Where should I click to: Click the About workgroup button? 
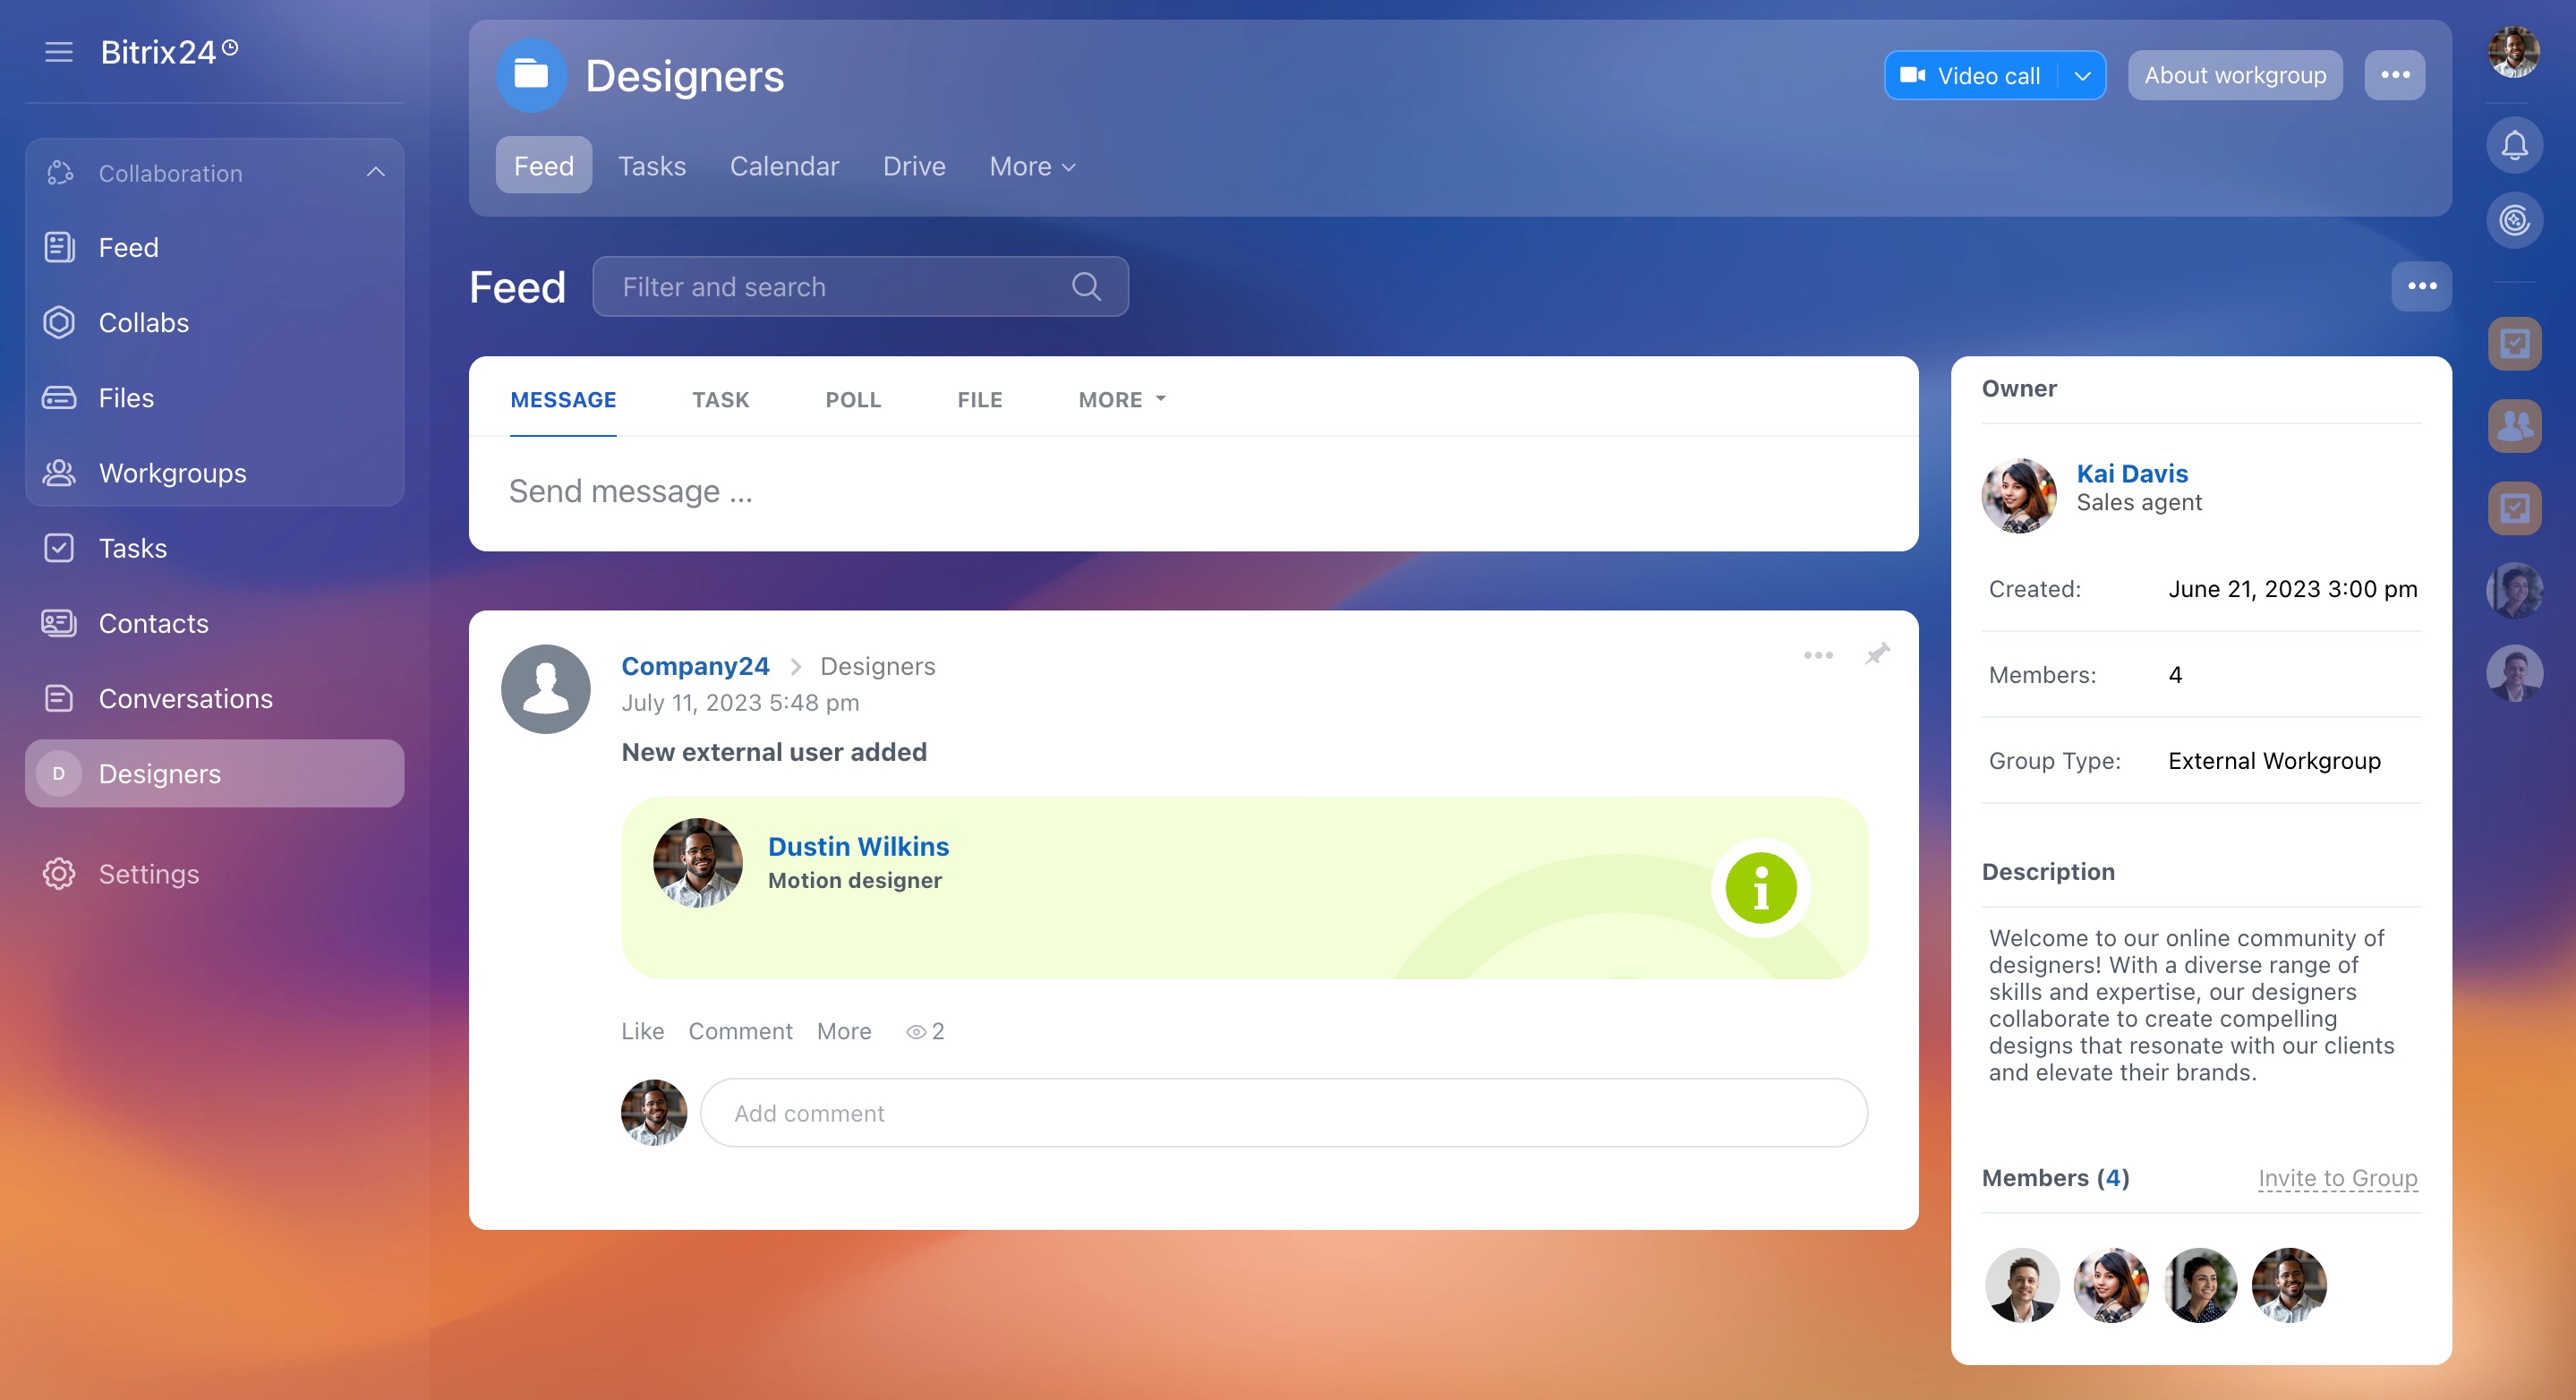tap(2234, 76)
